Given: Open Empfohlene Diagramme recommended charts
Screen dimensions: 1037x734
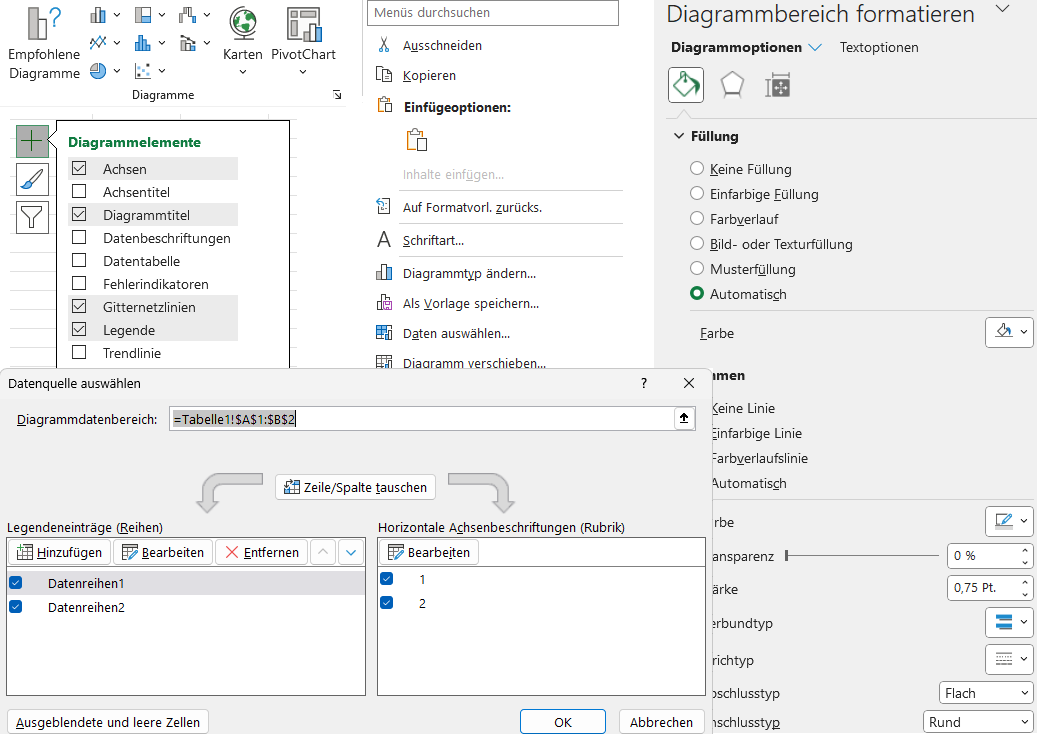Looking at the screenshot, I should (x=44, y=44).
